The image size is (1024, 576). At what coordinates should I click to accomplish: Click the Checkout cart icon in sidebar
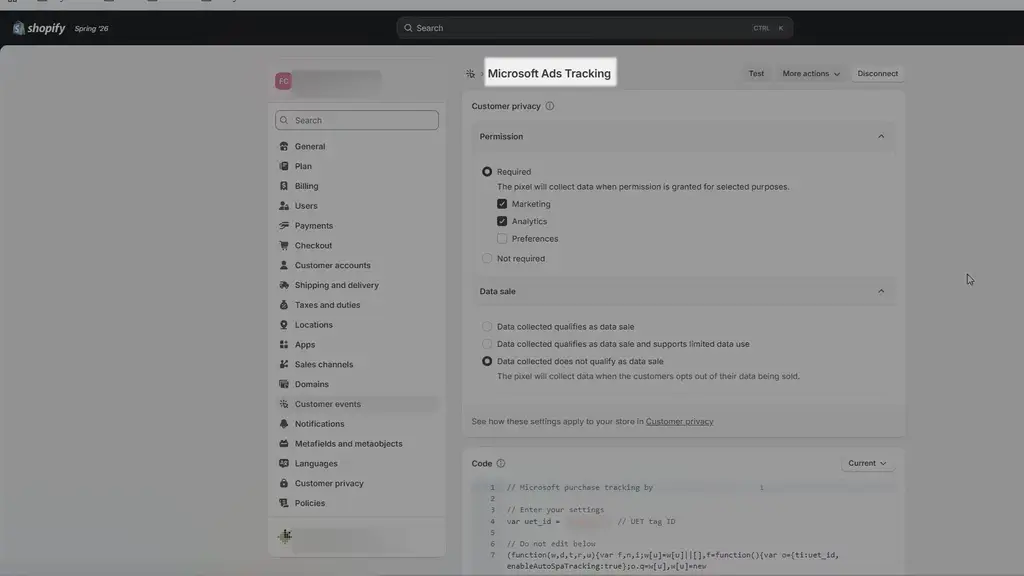pos(283,246)
